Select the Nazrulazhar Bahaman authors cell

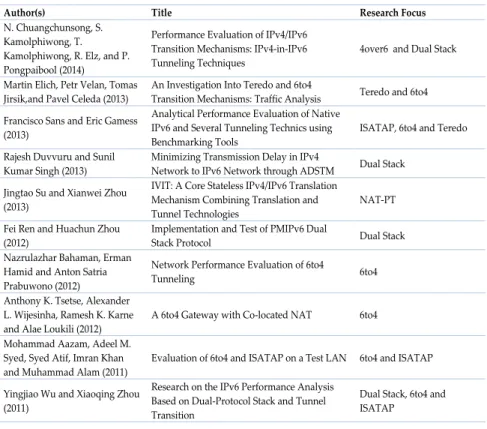pyautogui.click(x=67, y=272)
